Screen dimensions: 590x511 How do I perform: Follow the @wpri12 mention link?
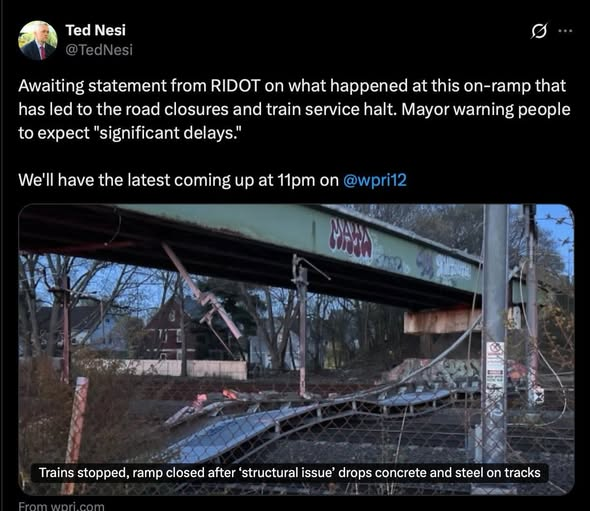pos(375,180)
